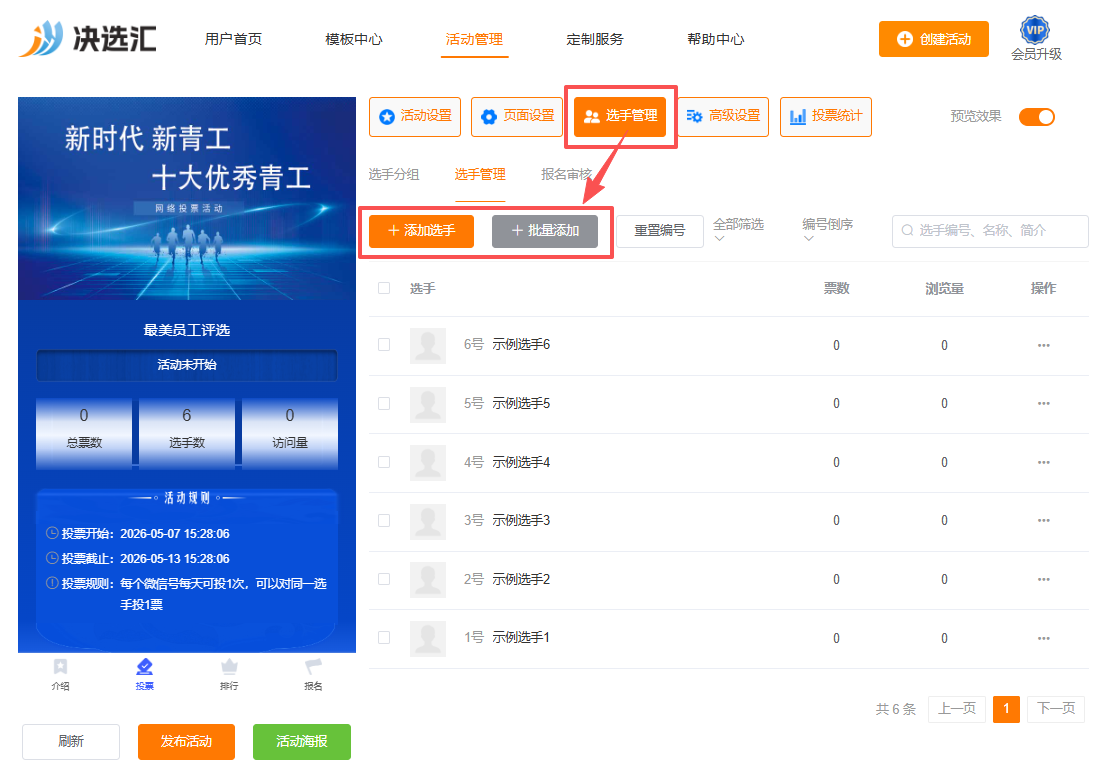1100x775 pixels.
Task: Click avatar thumbnail of 示例选手4
Action: click(428, 463)
